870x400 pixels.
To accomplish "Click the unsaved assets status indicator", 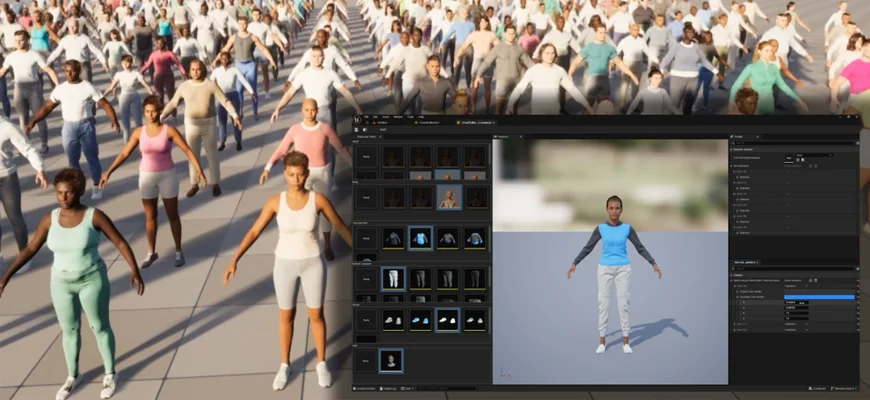I will coord(819,388).
